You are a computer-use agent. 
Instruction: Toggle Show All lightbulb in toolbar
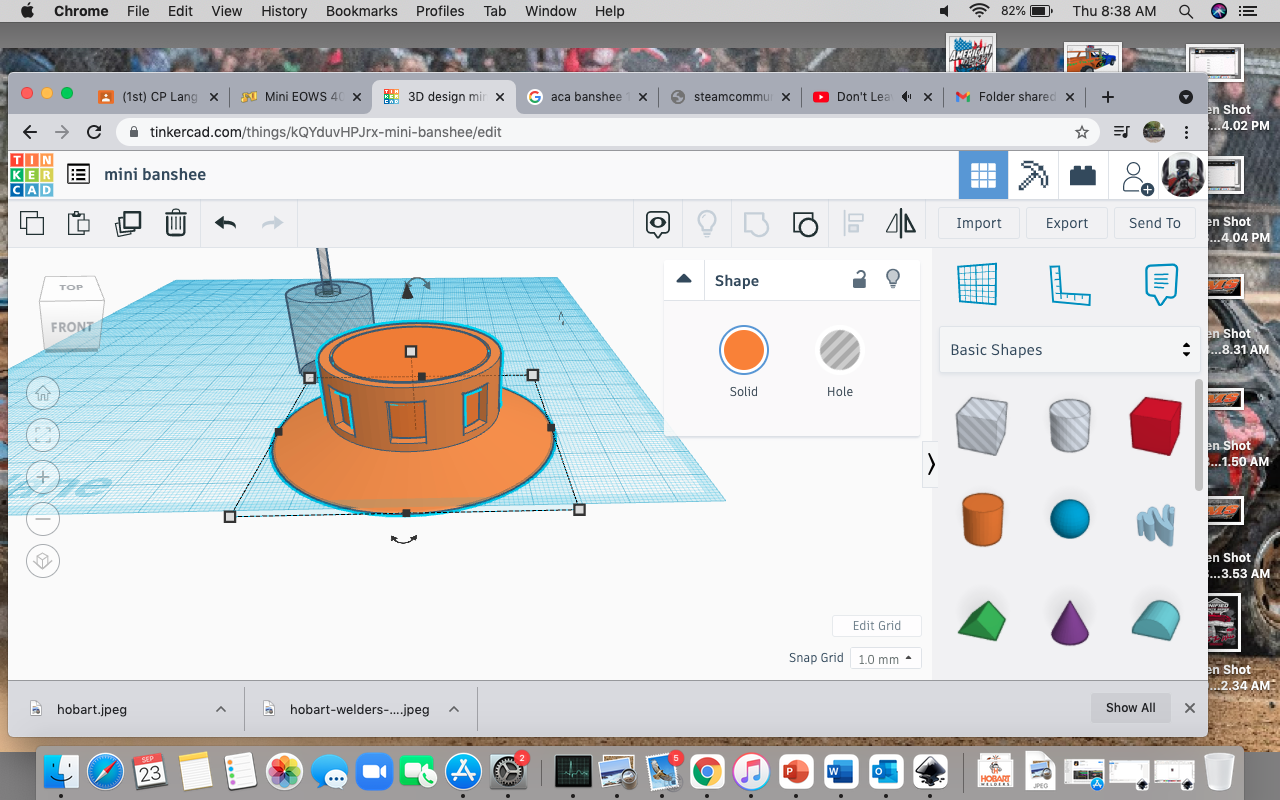pyautogui.click(x=707, y=223)
